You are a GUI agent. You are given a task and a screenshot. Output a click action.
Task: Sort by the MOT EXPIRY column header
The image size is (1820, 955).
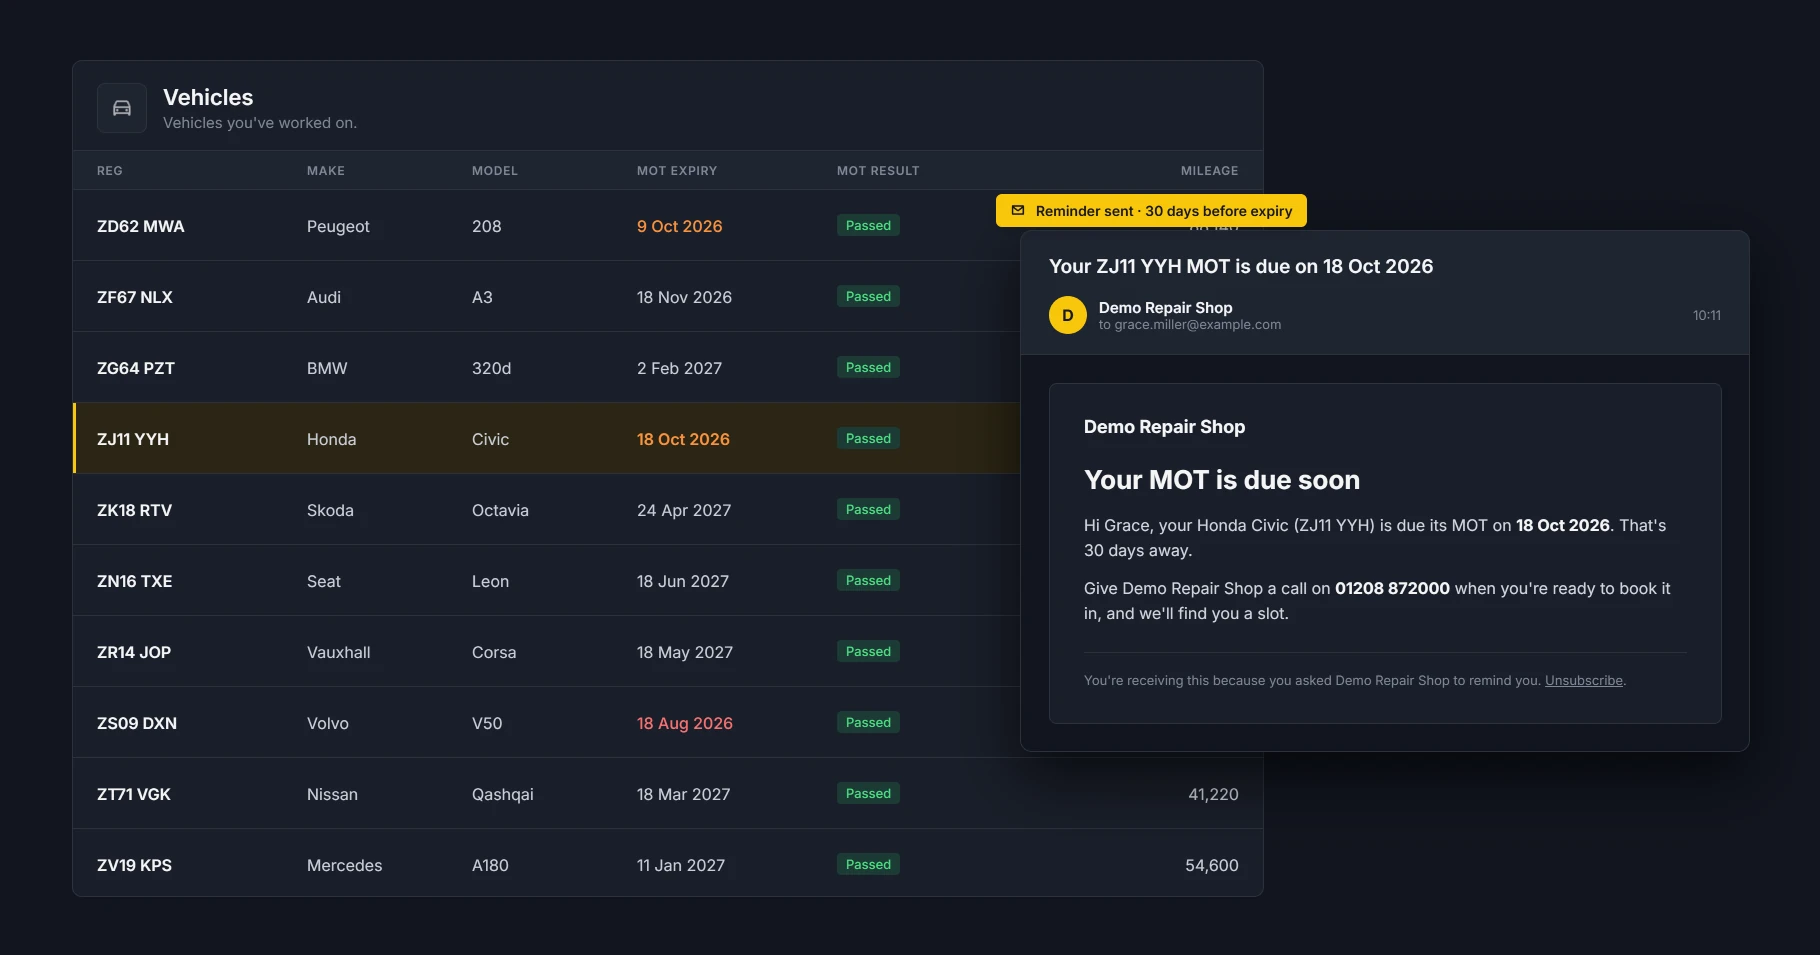(x=677, y=171)
